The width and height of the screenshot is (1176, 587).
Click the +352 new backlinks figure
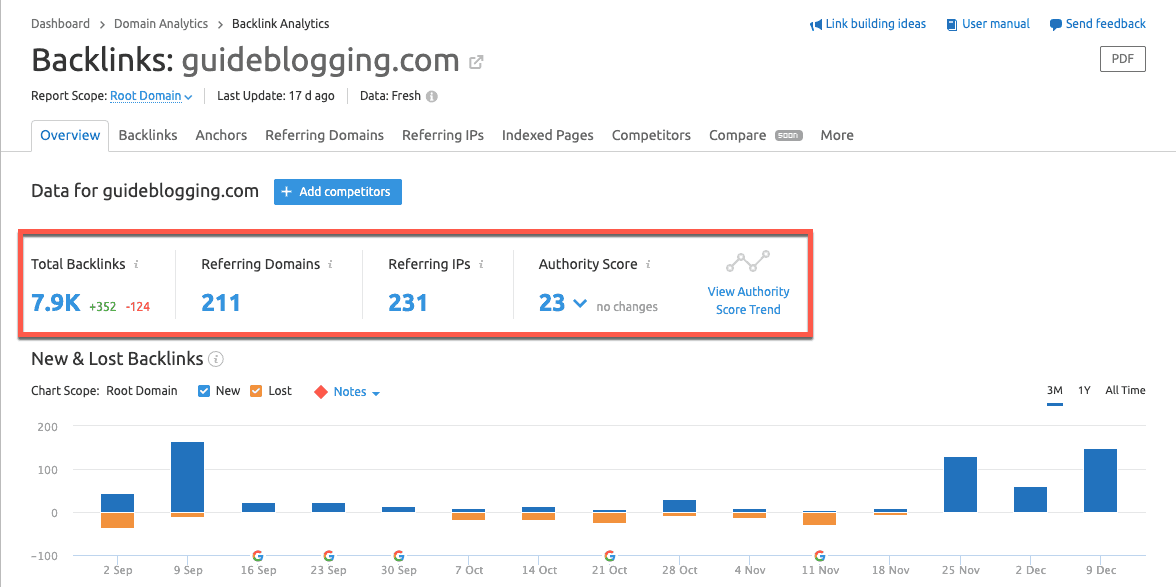click(x=103, y=307)
